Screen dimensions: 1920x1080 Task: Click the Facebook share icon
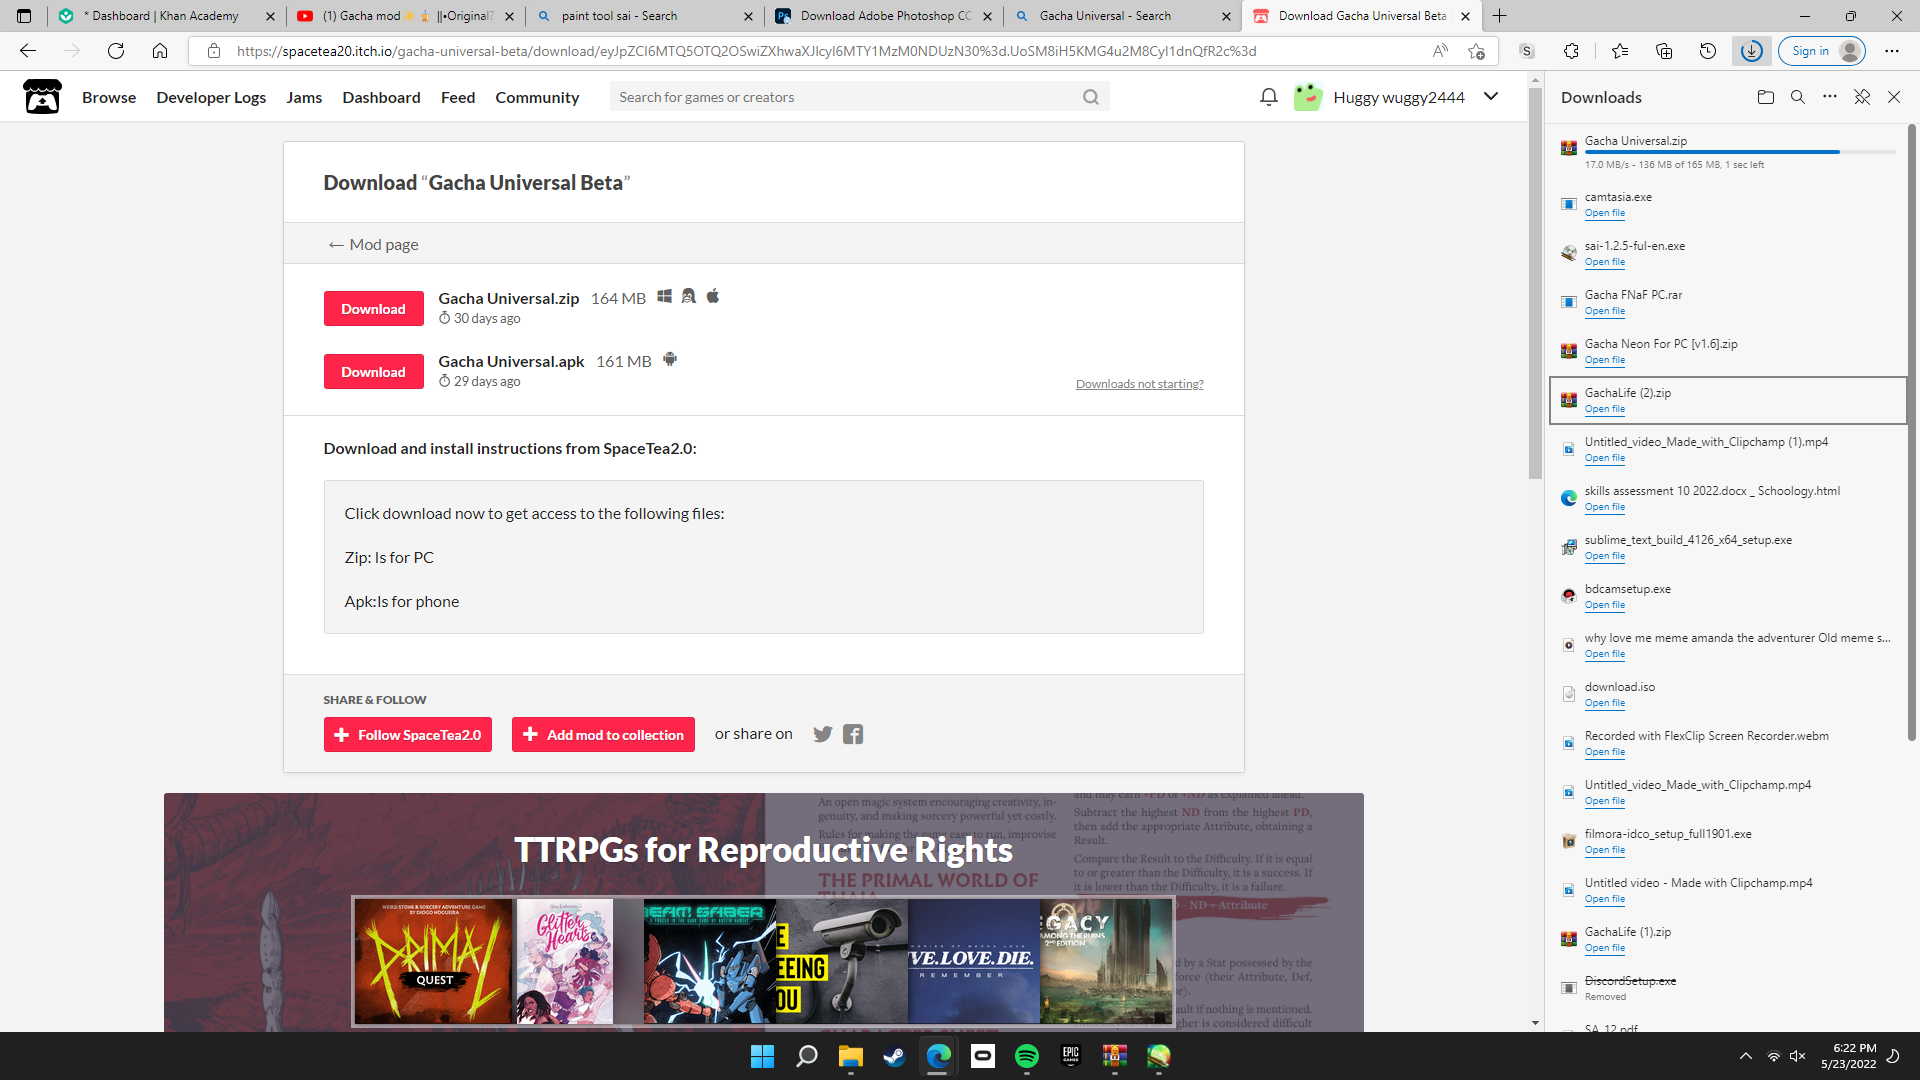coord(853,733)
